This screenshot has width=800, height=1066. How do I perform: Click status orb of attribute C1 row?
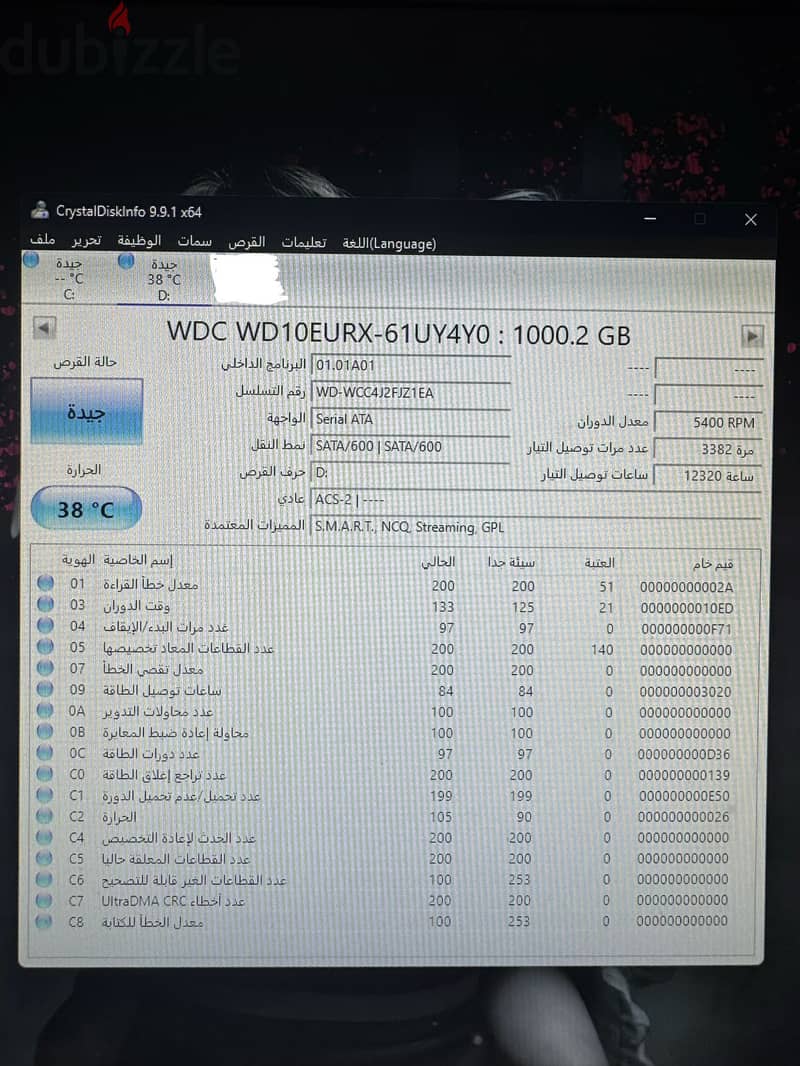45,795
